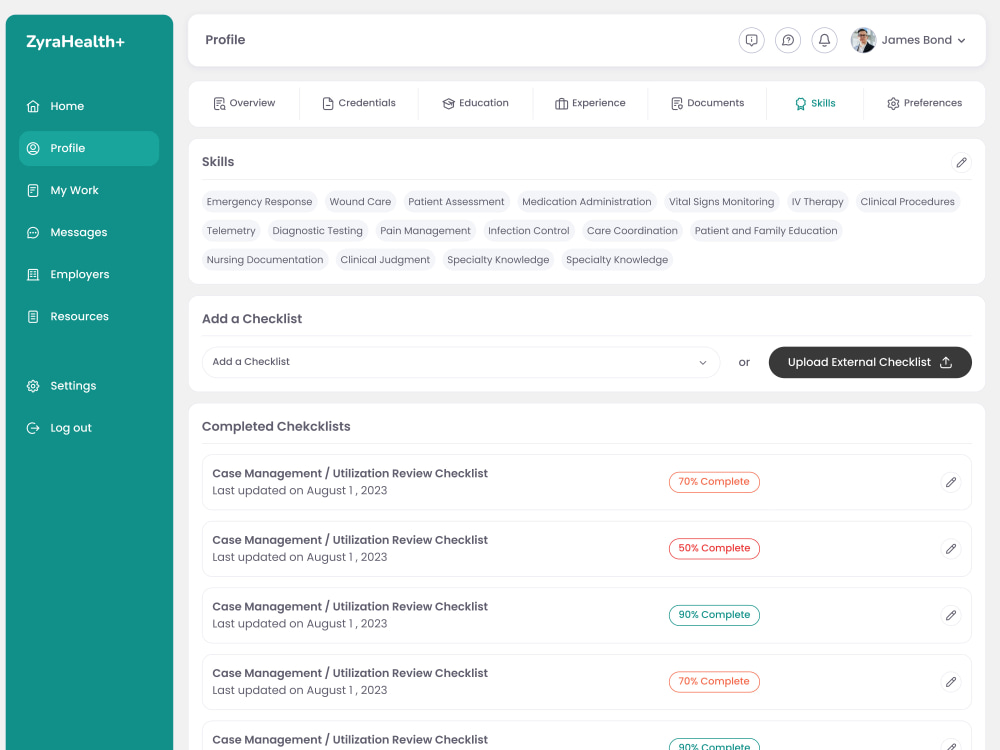Click Upload External Checklist button

[870, 362]
